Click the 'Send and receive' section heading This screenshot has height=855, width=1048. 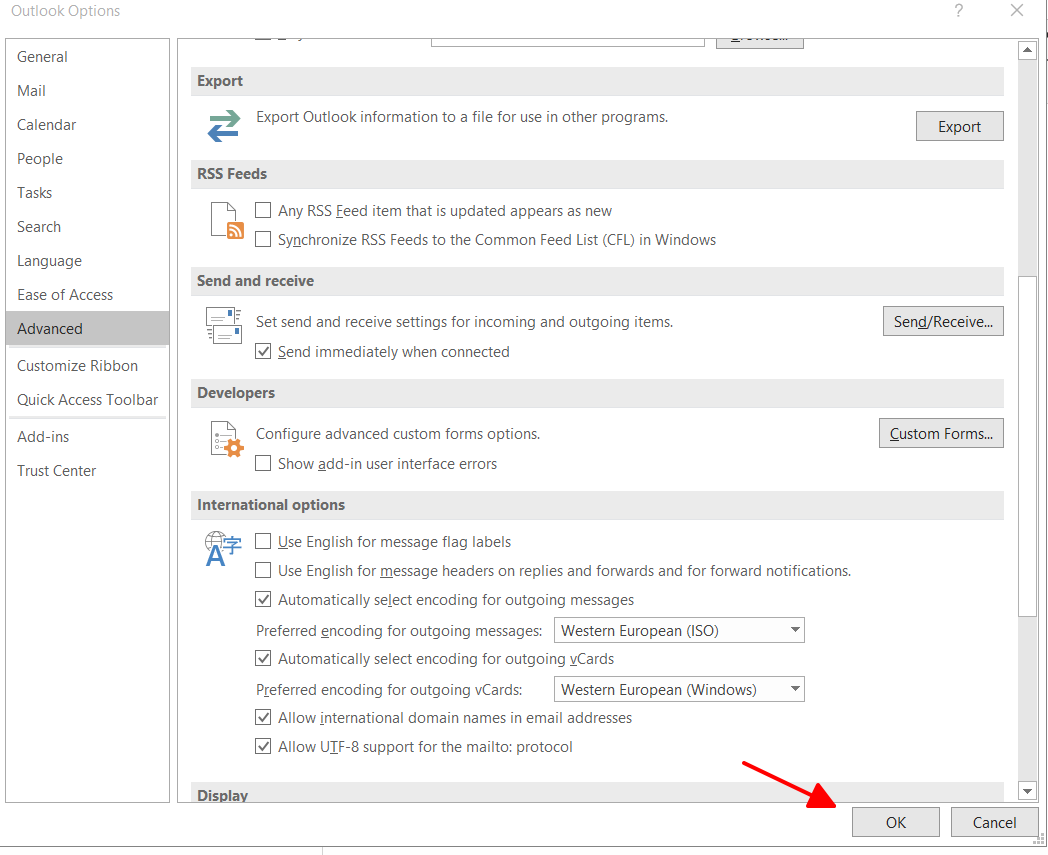tap(255, 281)
